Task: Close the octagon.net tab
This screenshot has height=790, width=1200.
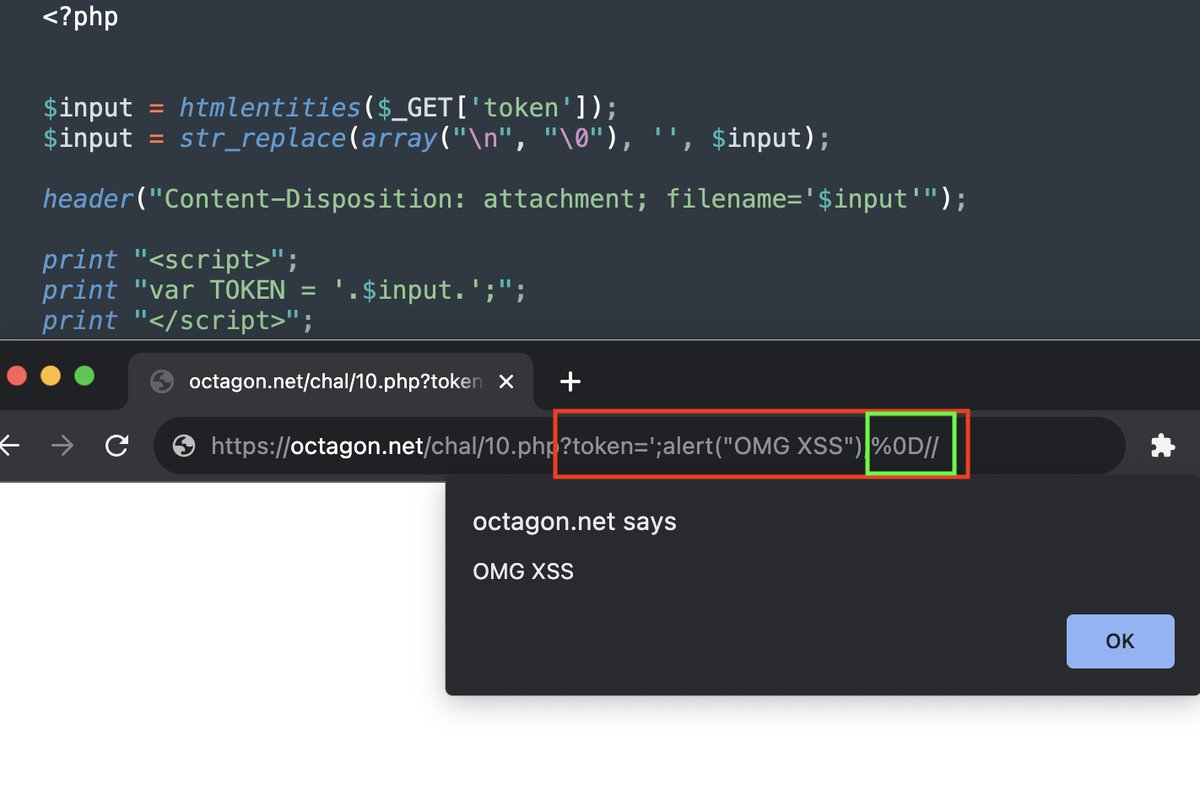Action: point(506,381)
